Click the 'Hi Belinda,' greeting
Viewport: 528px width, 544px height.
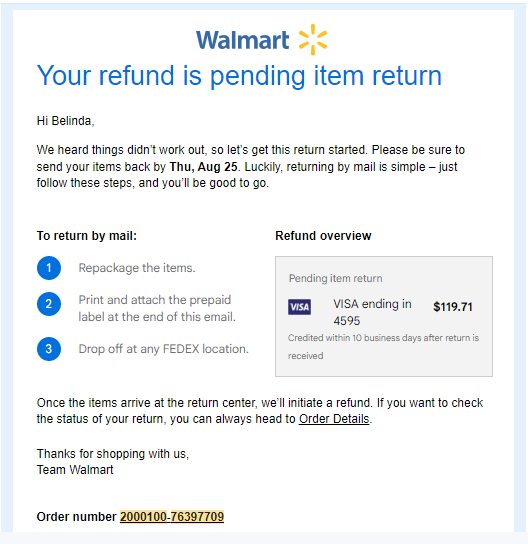coord(65,121)
